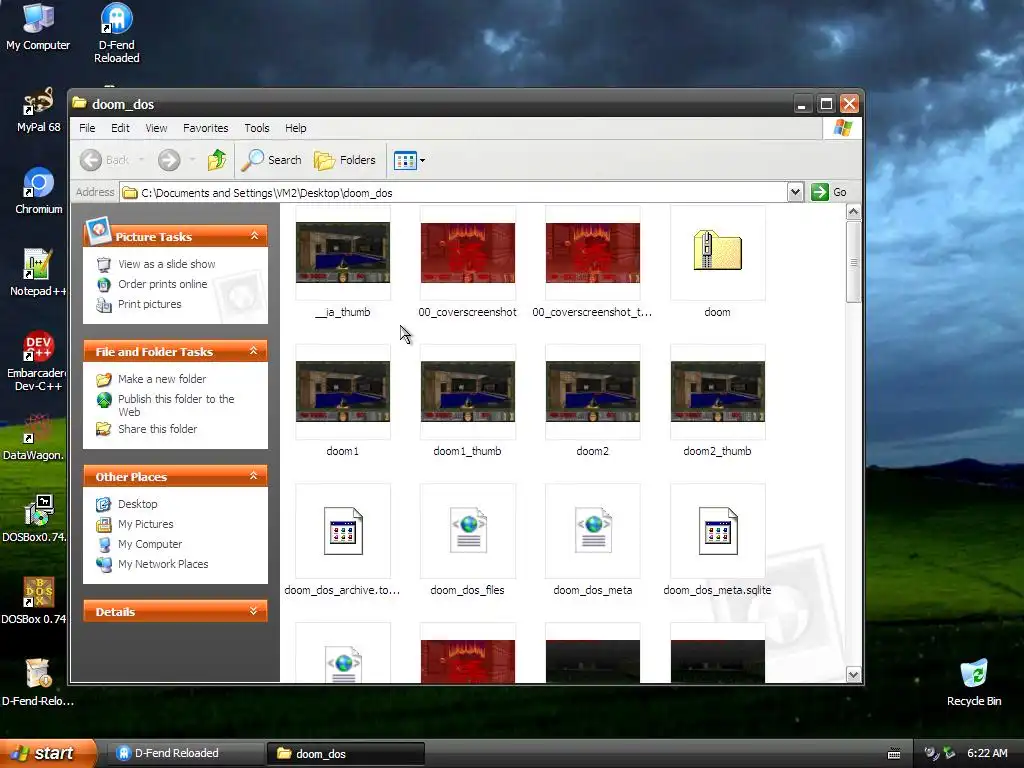Launch DOSBox 0.74 shortcut

point(34,601)
